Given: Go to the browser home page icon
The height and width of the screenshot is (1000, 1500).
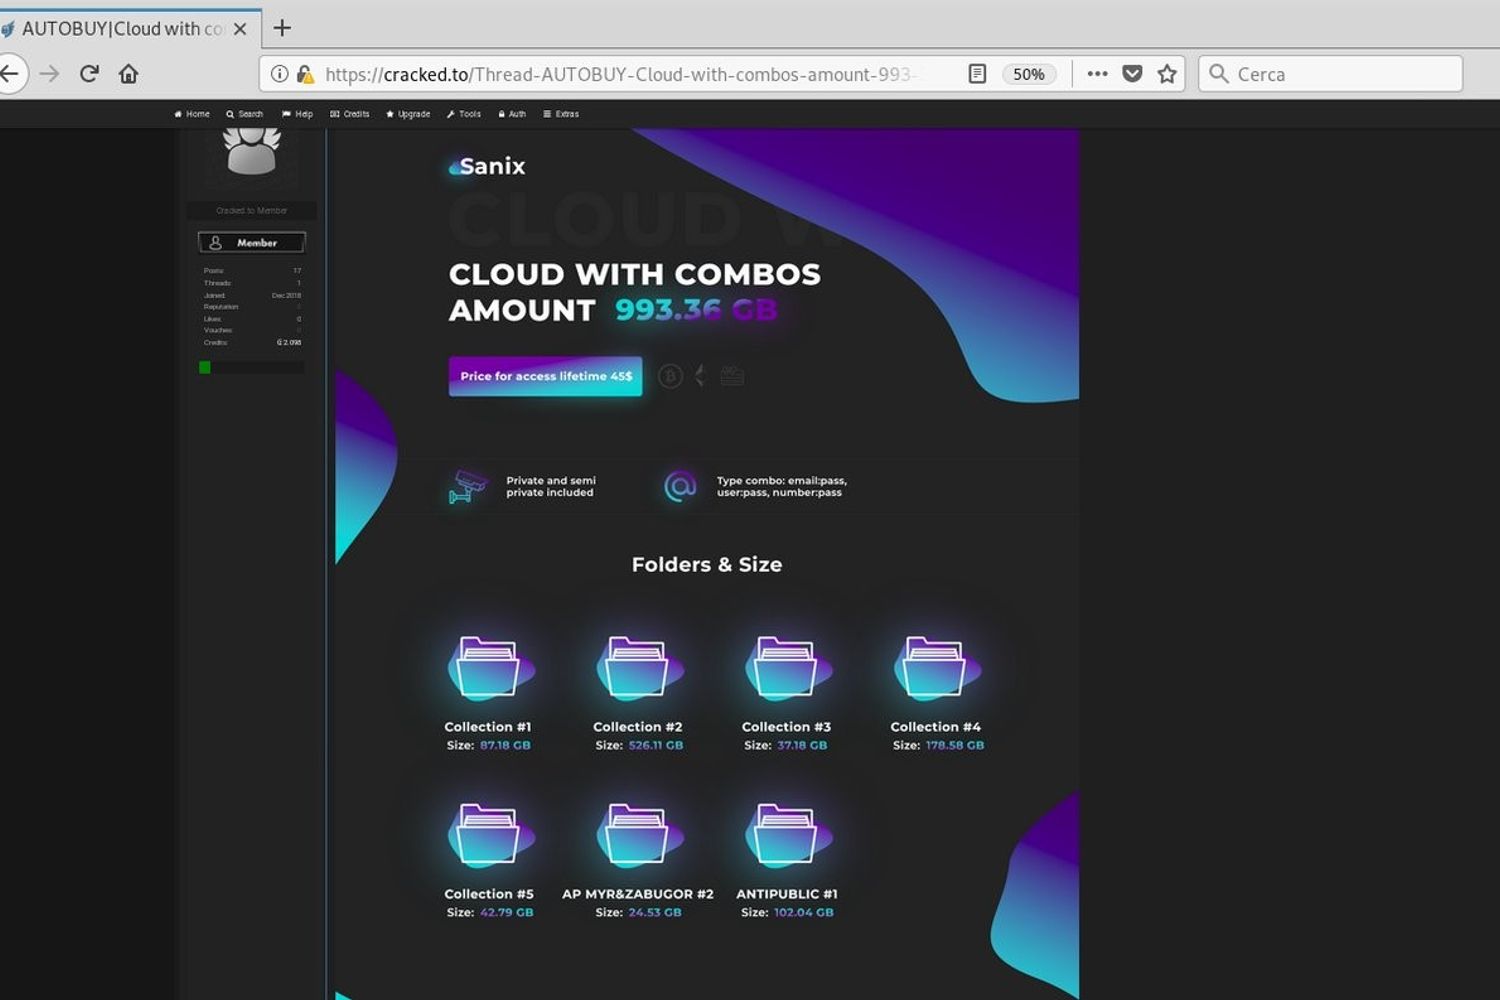Looking at the screenshot, I should [128, 74].
